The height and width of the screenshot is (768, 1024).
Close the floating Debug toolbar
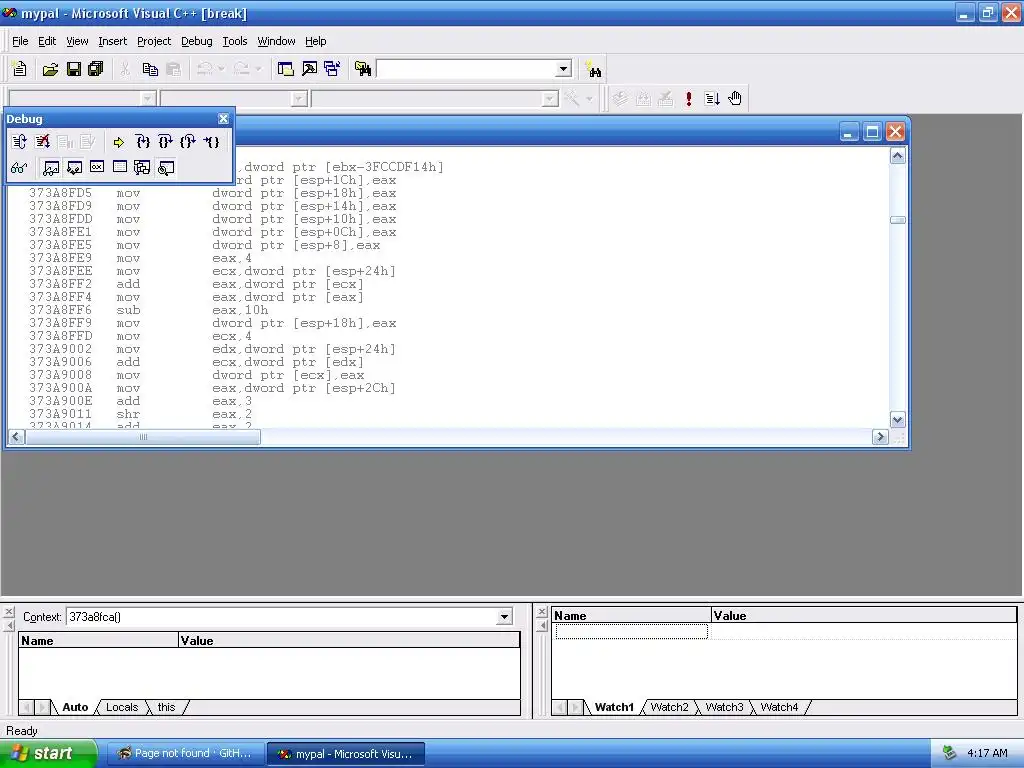click(223, 119)
